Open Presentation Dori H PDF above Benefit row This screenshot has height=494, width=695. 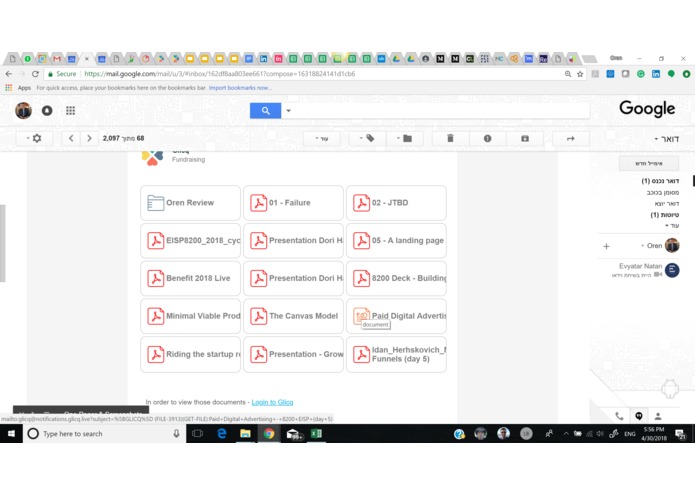pos(293,241)
